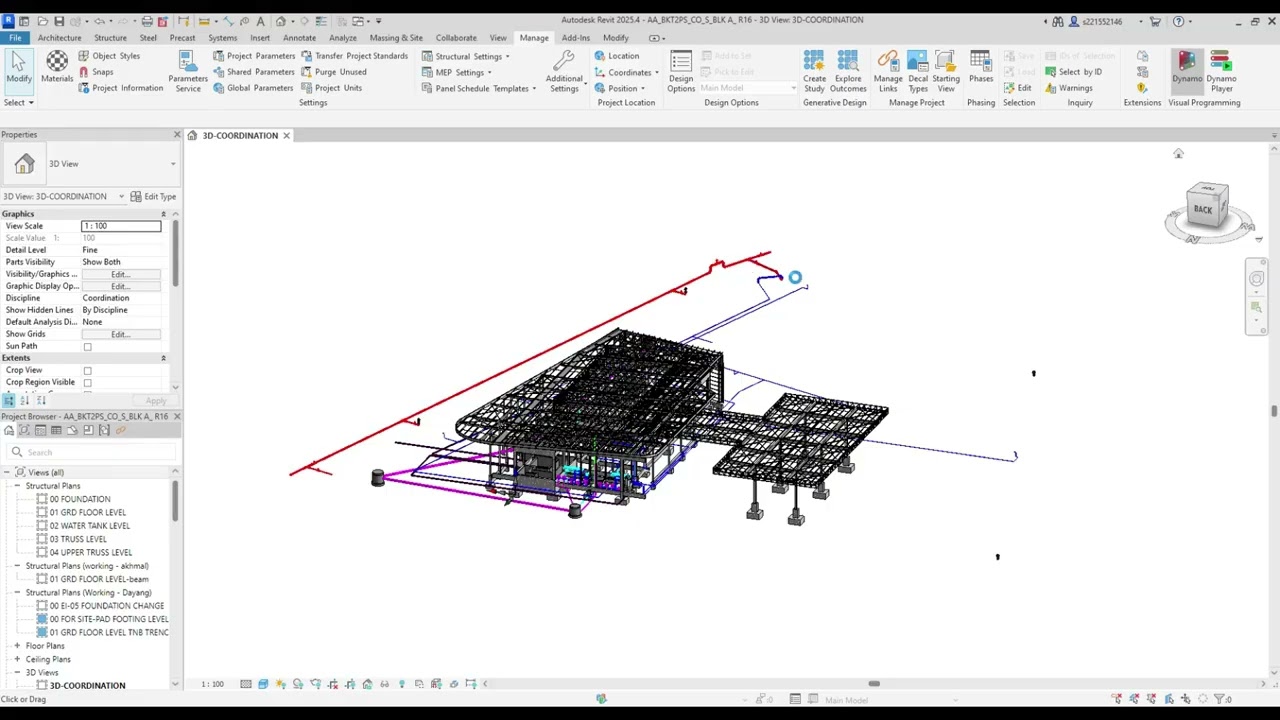Click the Project Browser search field
Image resolution: width=1280 pixels, height=720 pixels.
pyautogui.click(x=88, y=452)
